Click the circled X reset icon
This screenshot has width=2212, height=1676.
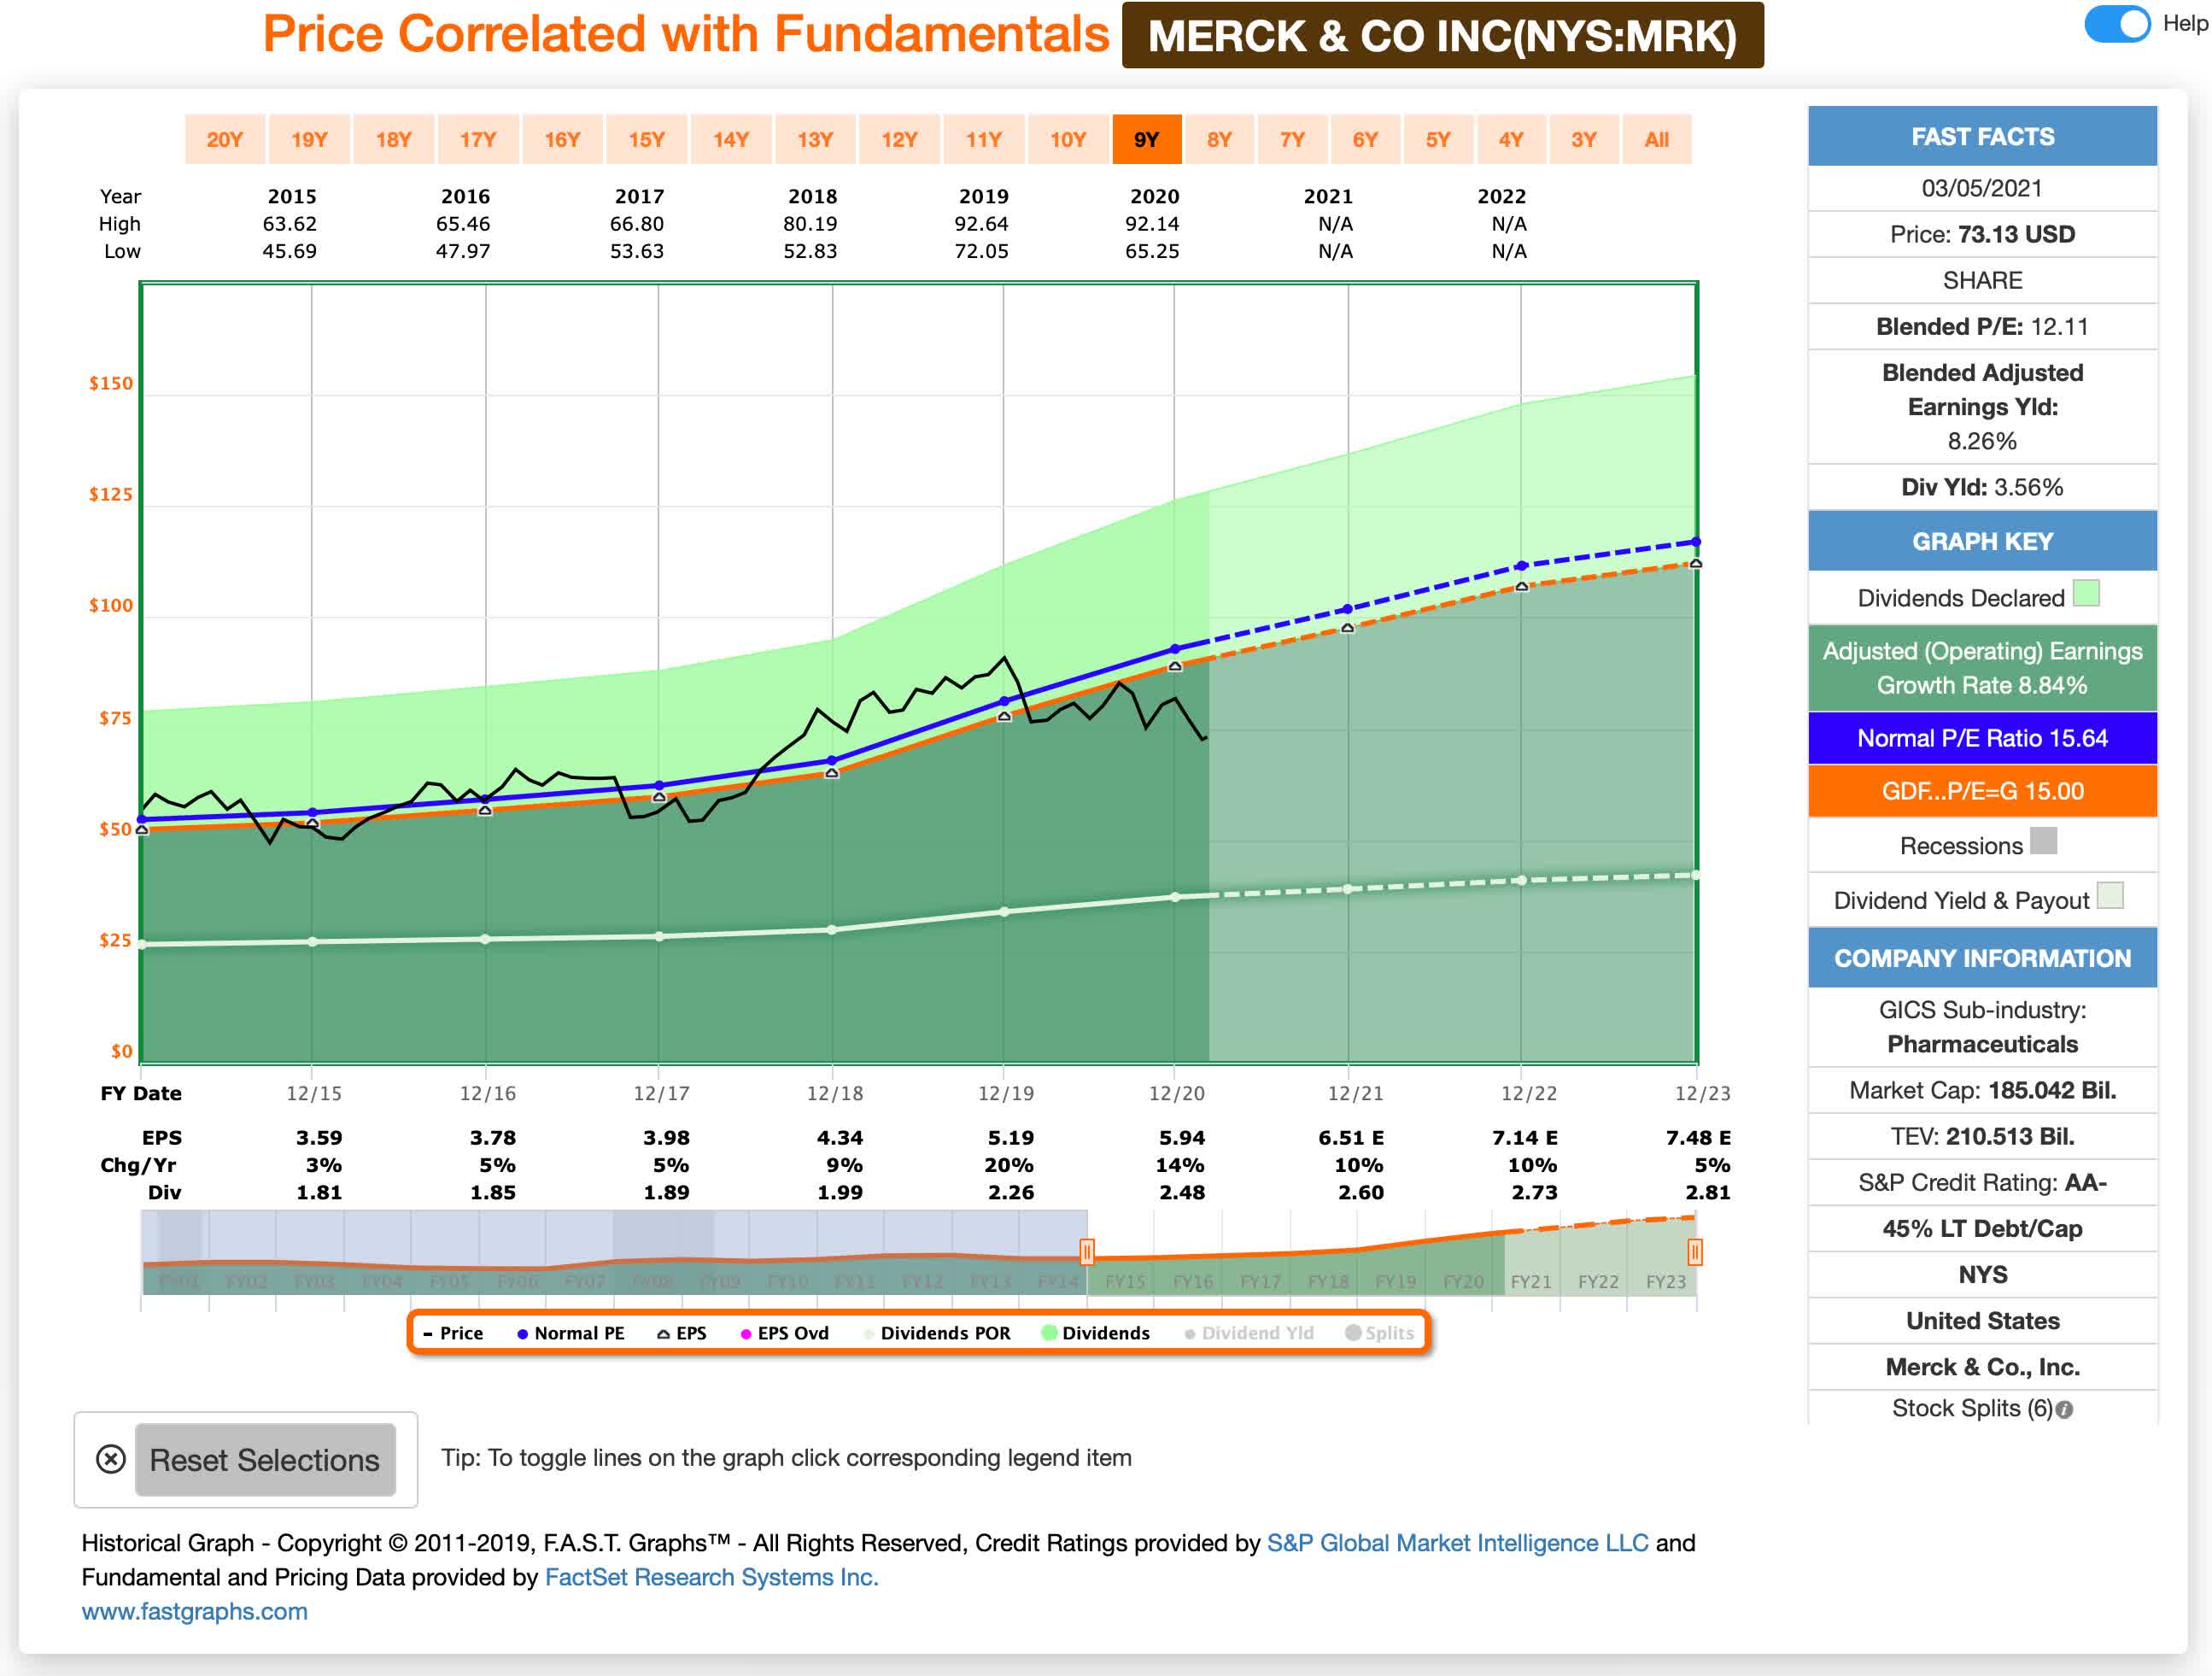(x=111, y=1459)
